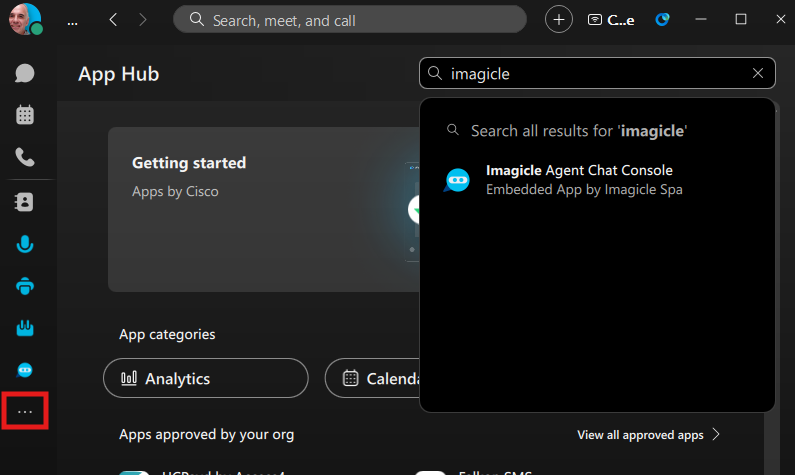Go back with the left arrow

113,19
